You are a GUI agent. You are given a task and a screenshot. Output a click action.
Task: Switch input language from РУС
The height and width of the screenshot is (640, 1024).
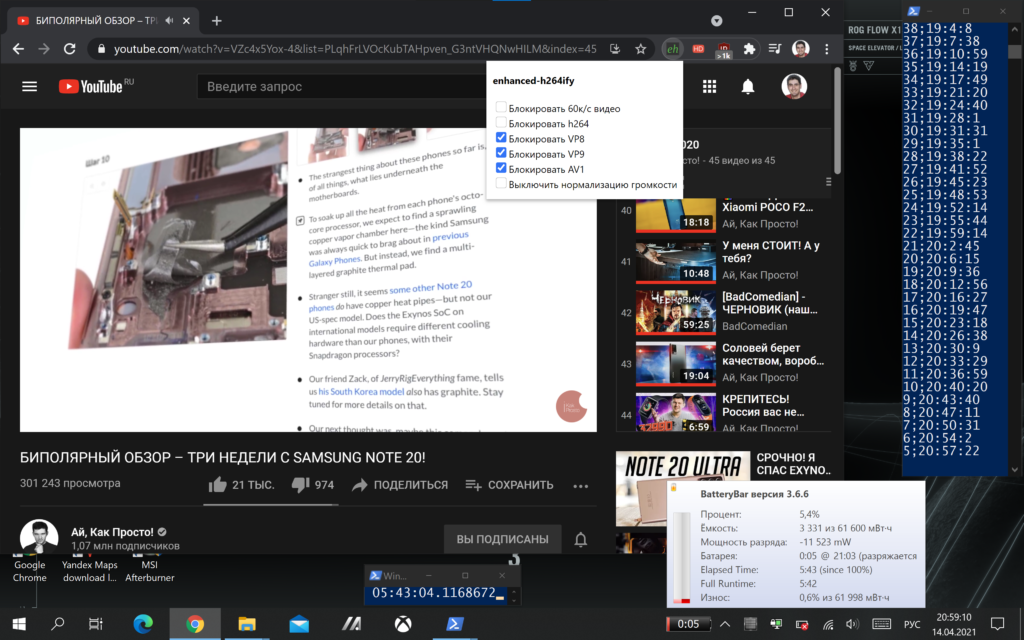coord(912,624)
